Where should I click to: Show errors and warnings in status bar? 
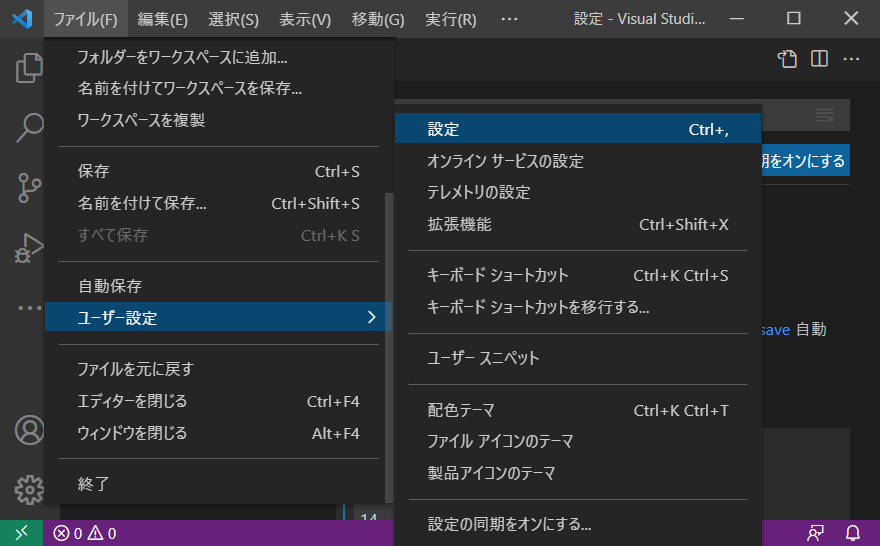point(85,533)
